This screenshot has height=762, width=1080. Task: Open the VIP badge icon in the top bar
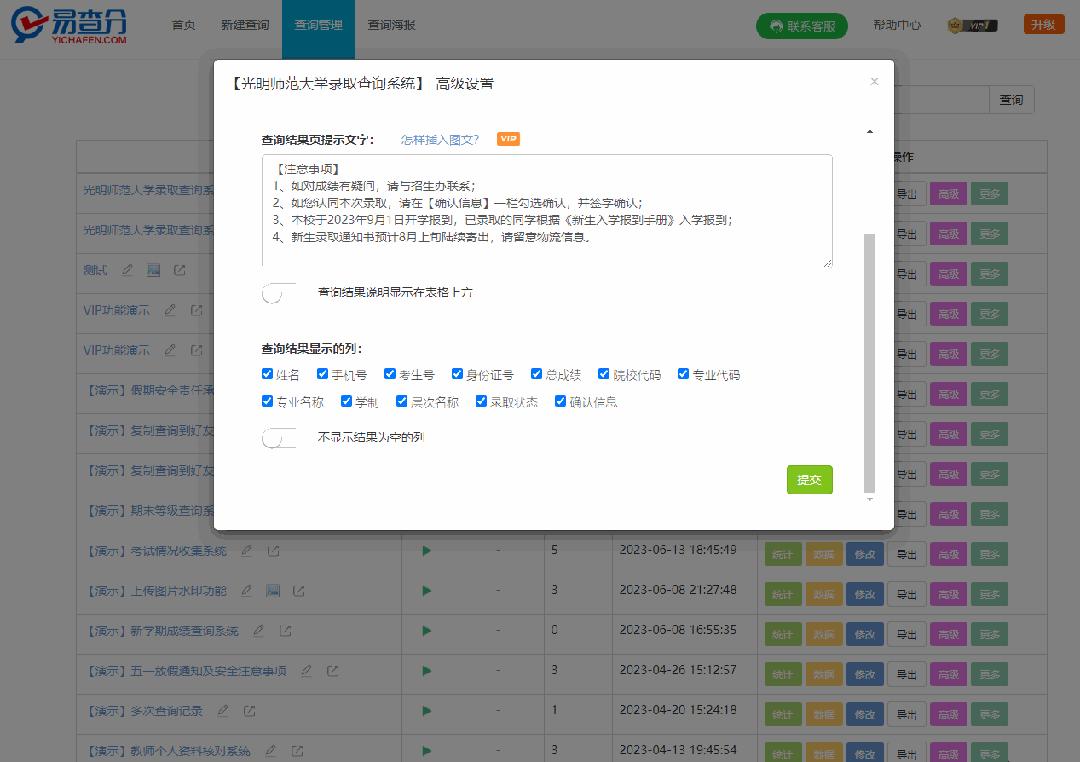pos(957,24)
